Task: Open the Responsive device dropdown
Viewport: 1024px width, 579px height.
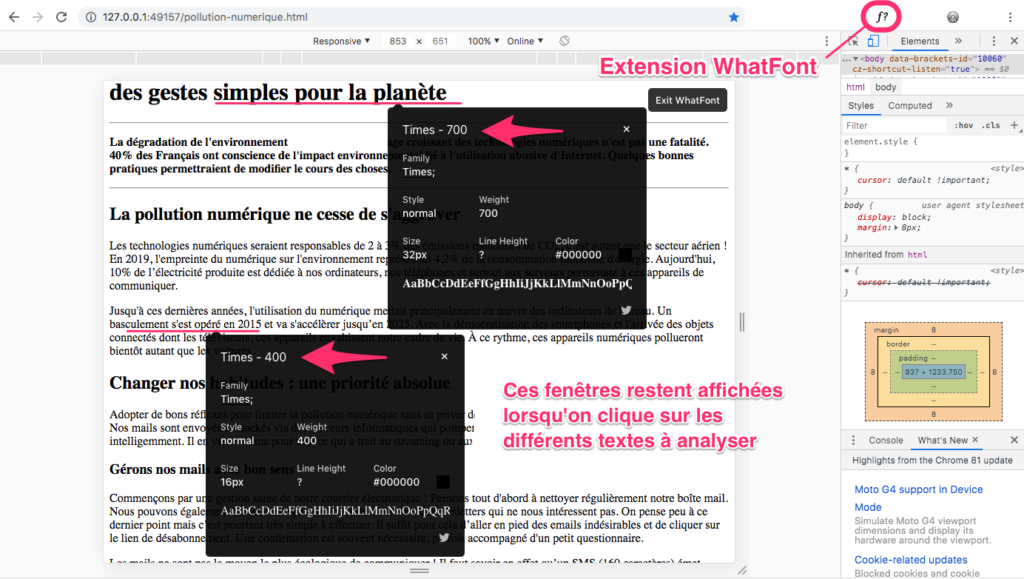Action: coord(341,41)
